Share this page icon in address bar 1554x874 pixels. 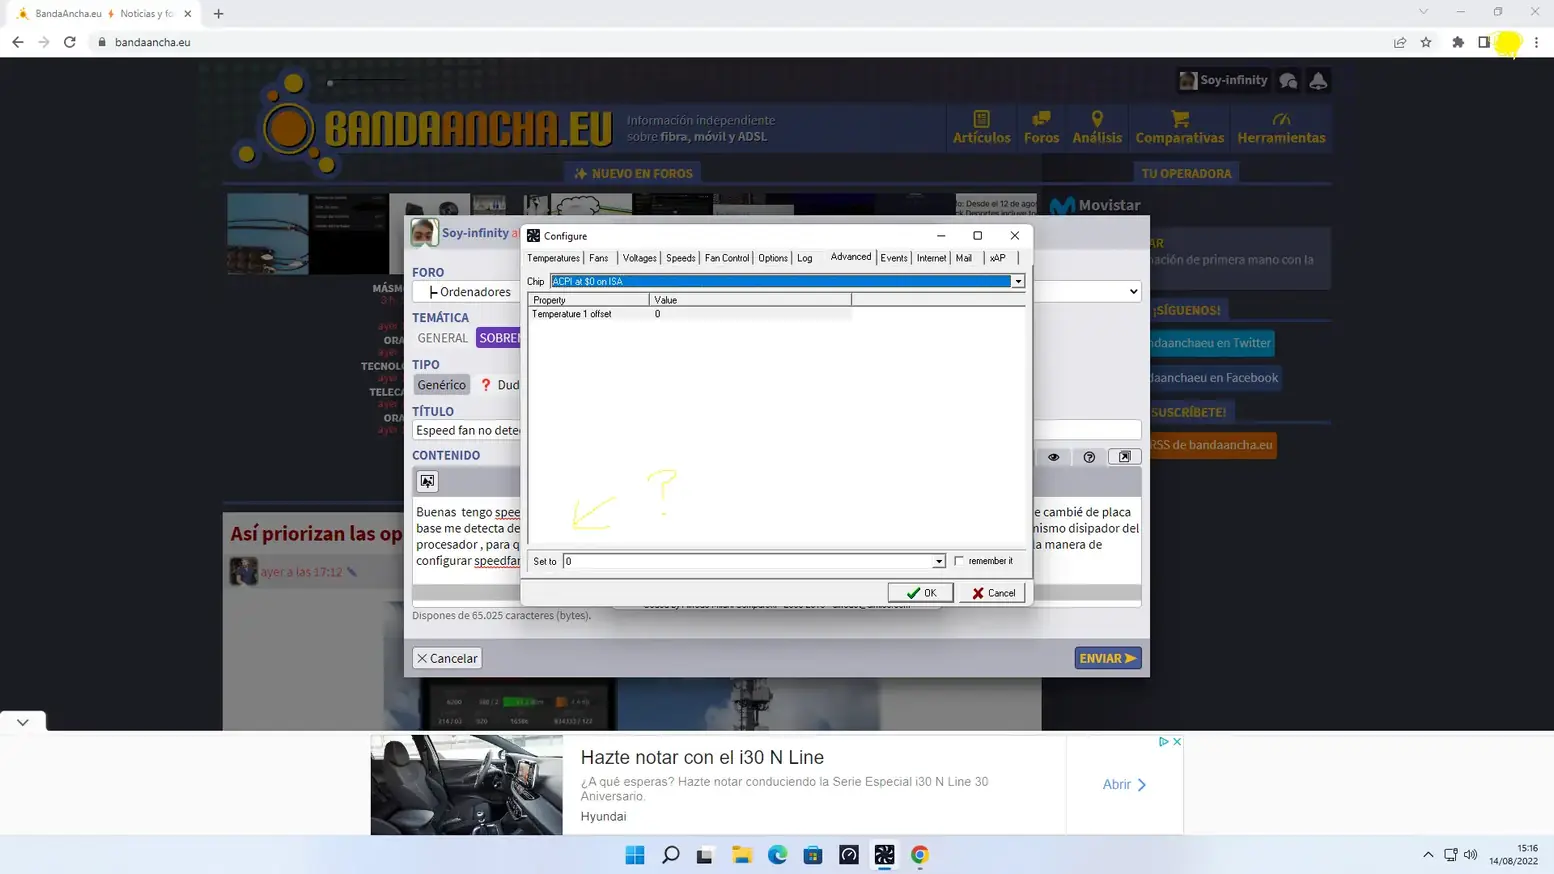1400,42
